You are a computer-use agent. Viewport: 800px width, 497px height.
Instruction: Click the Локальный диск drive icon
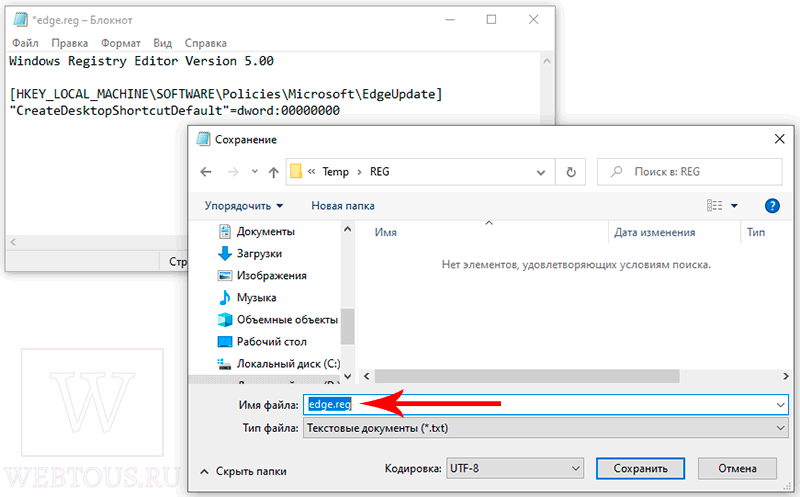click(224, 364)
